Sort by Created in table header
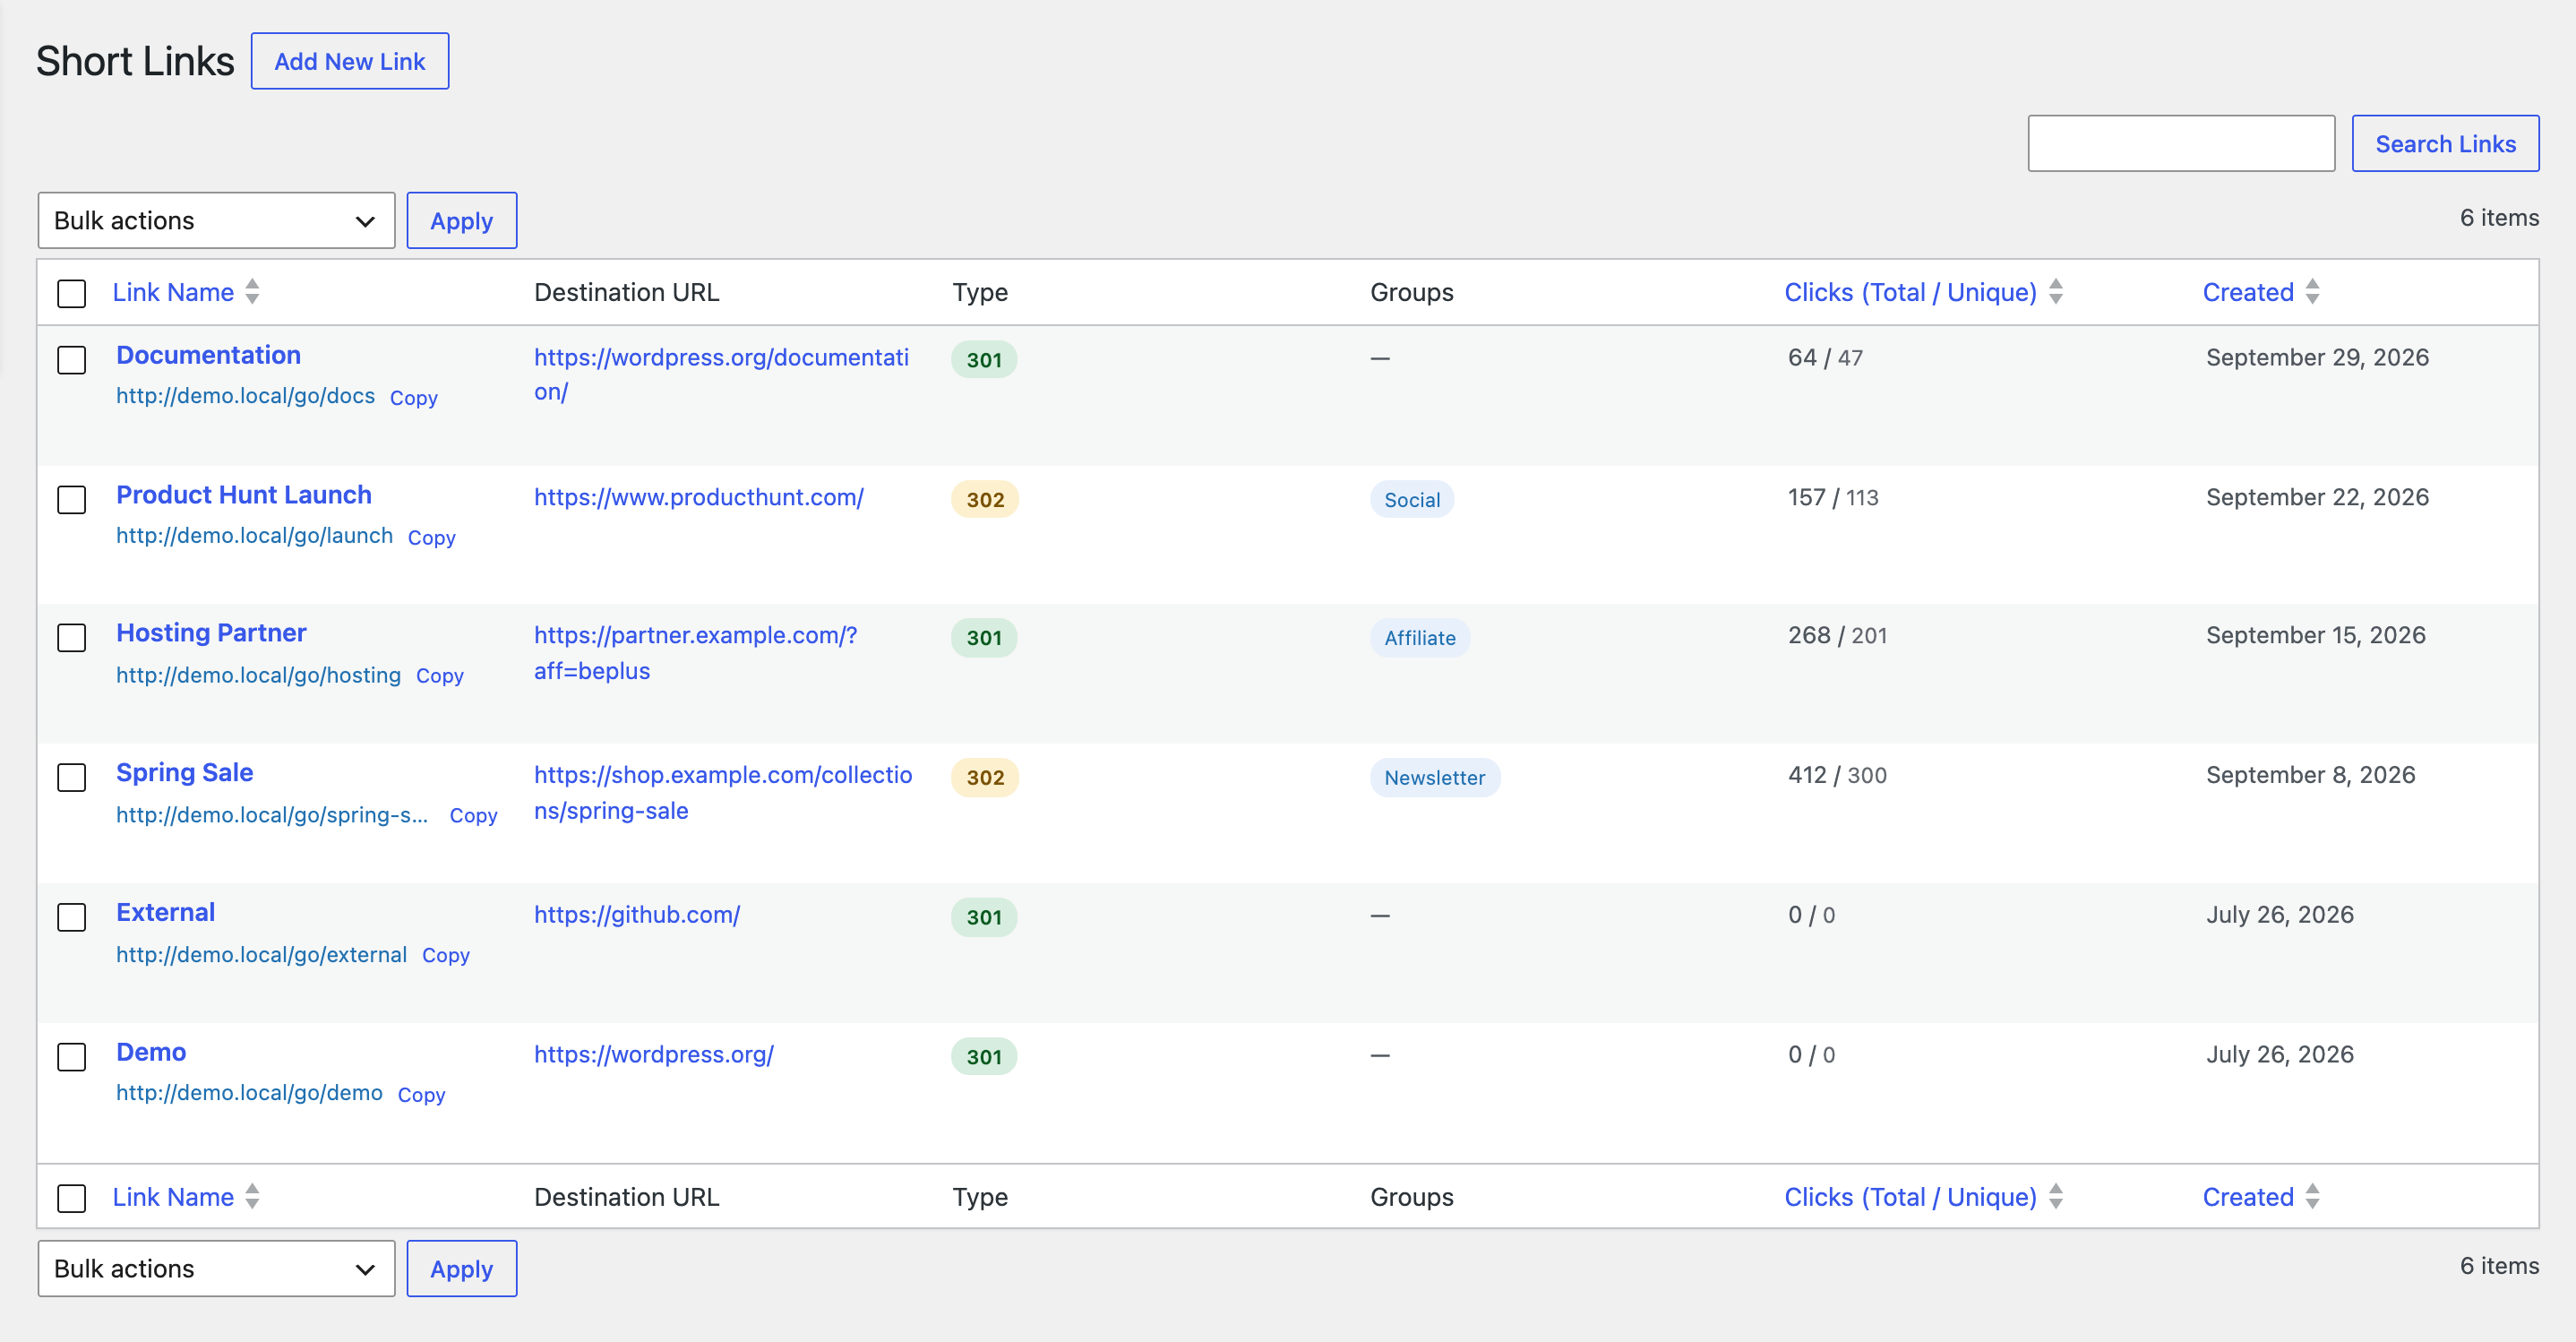The width and height of the screenshot is (2576, 1342). (x=2247, y=292)
